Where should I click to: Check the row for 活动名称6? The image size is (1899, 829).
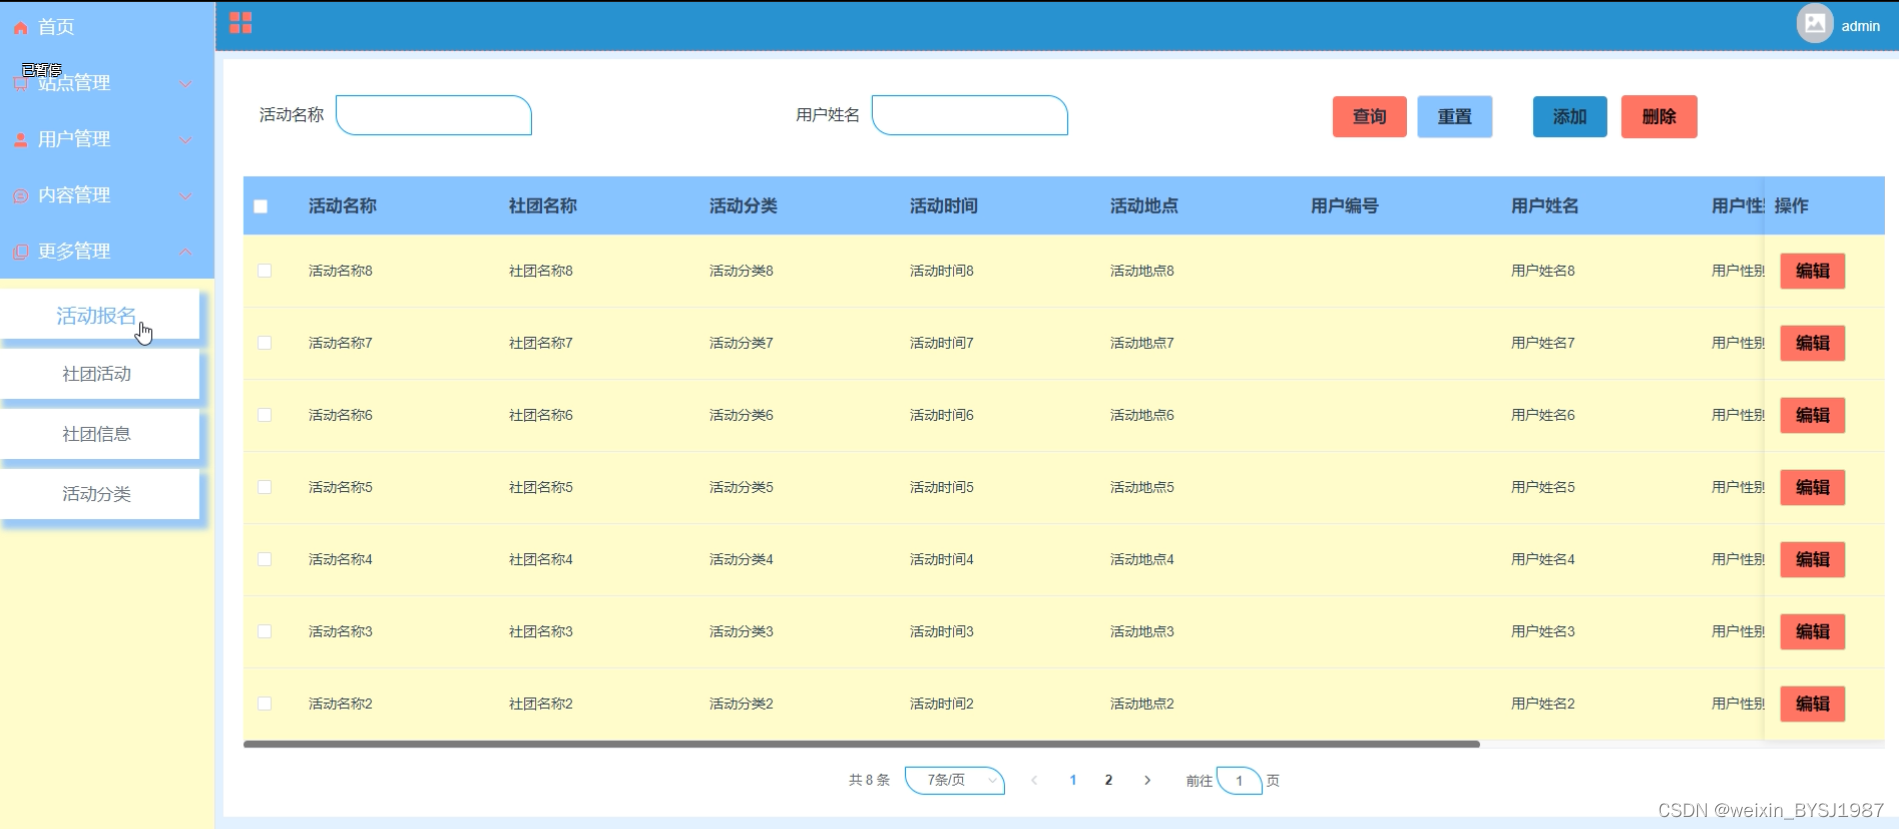[265, 415]
